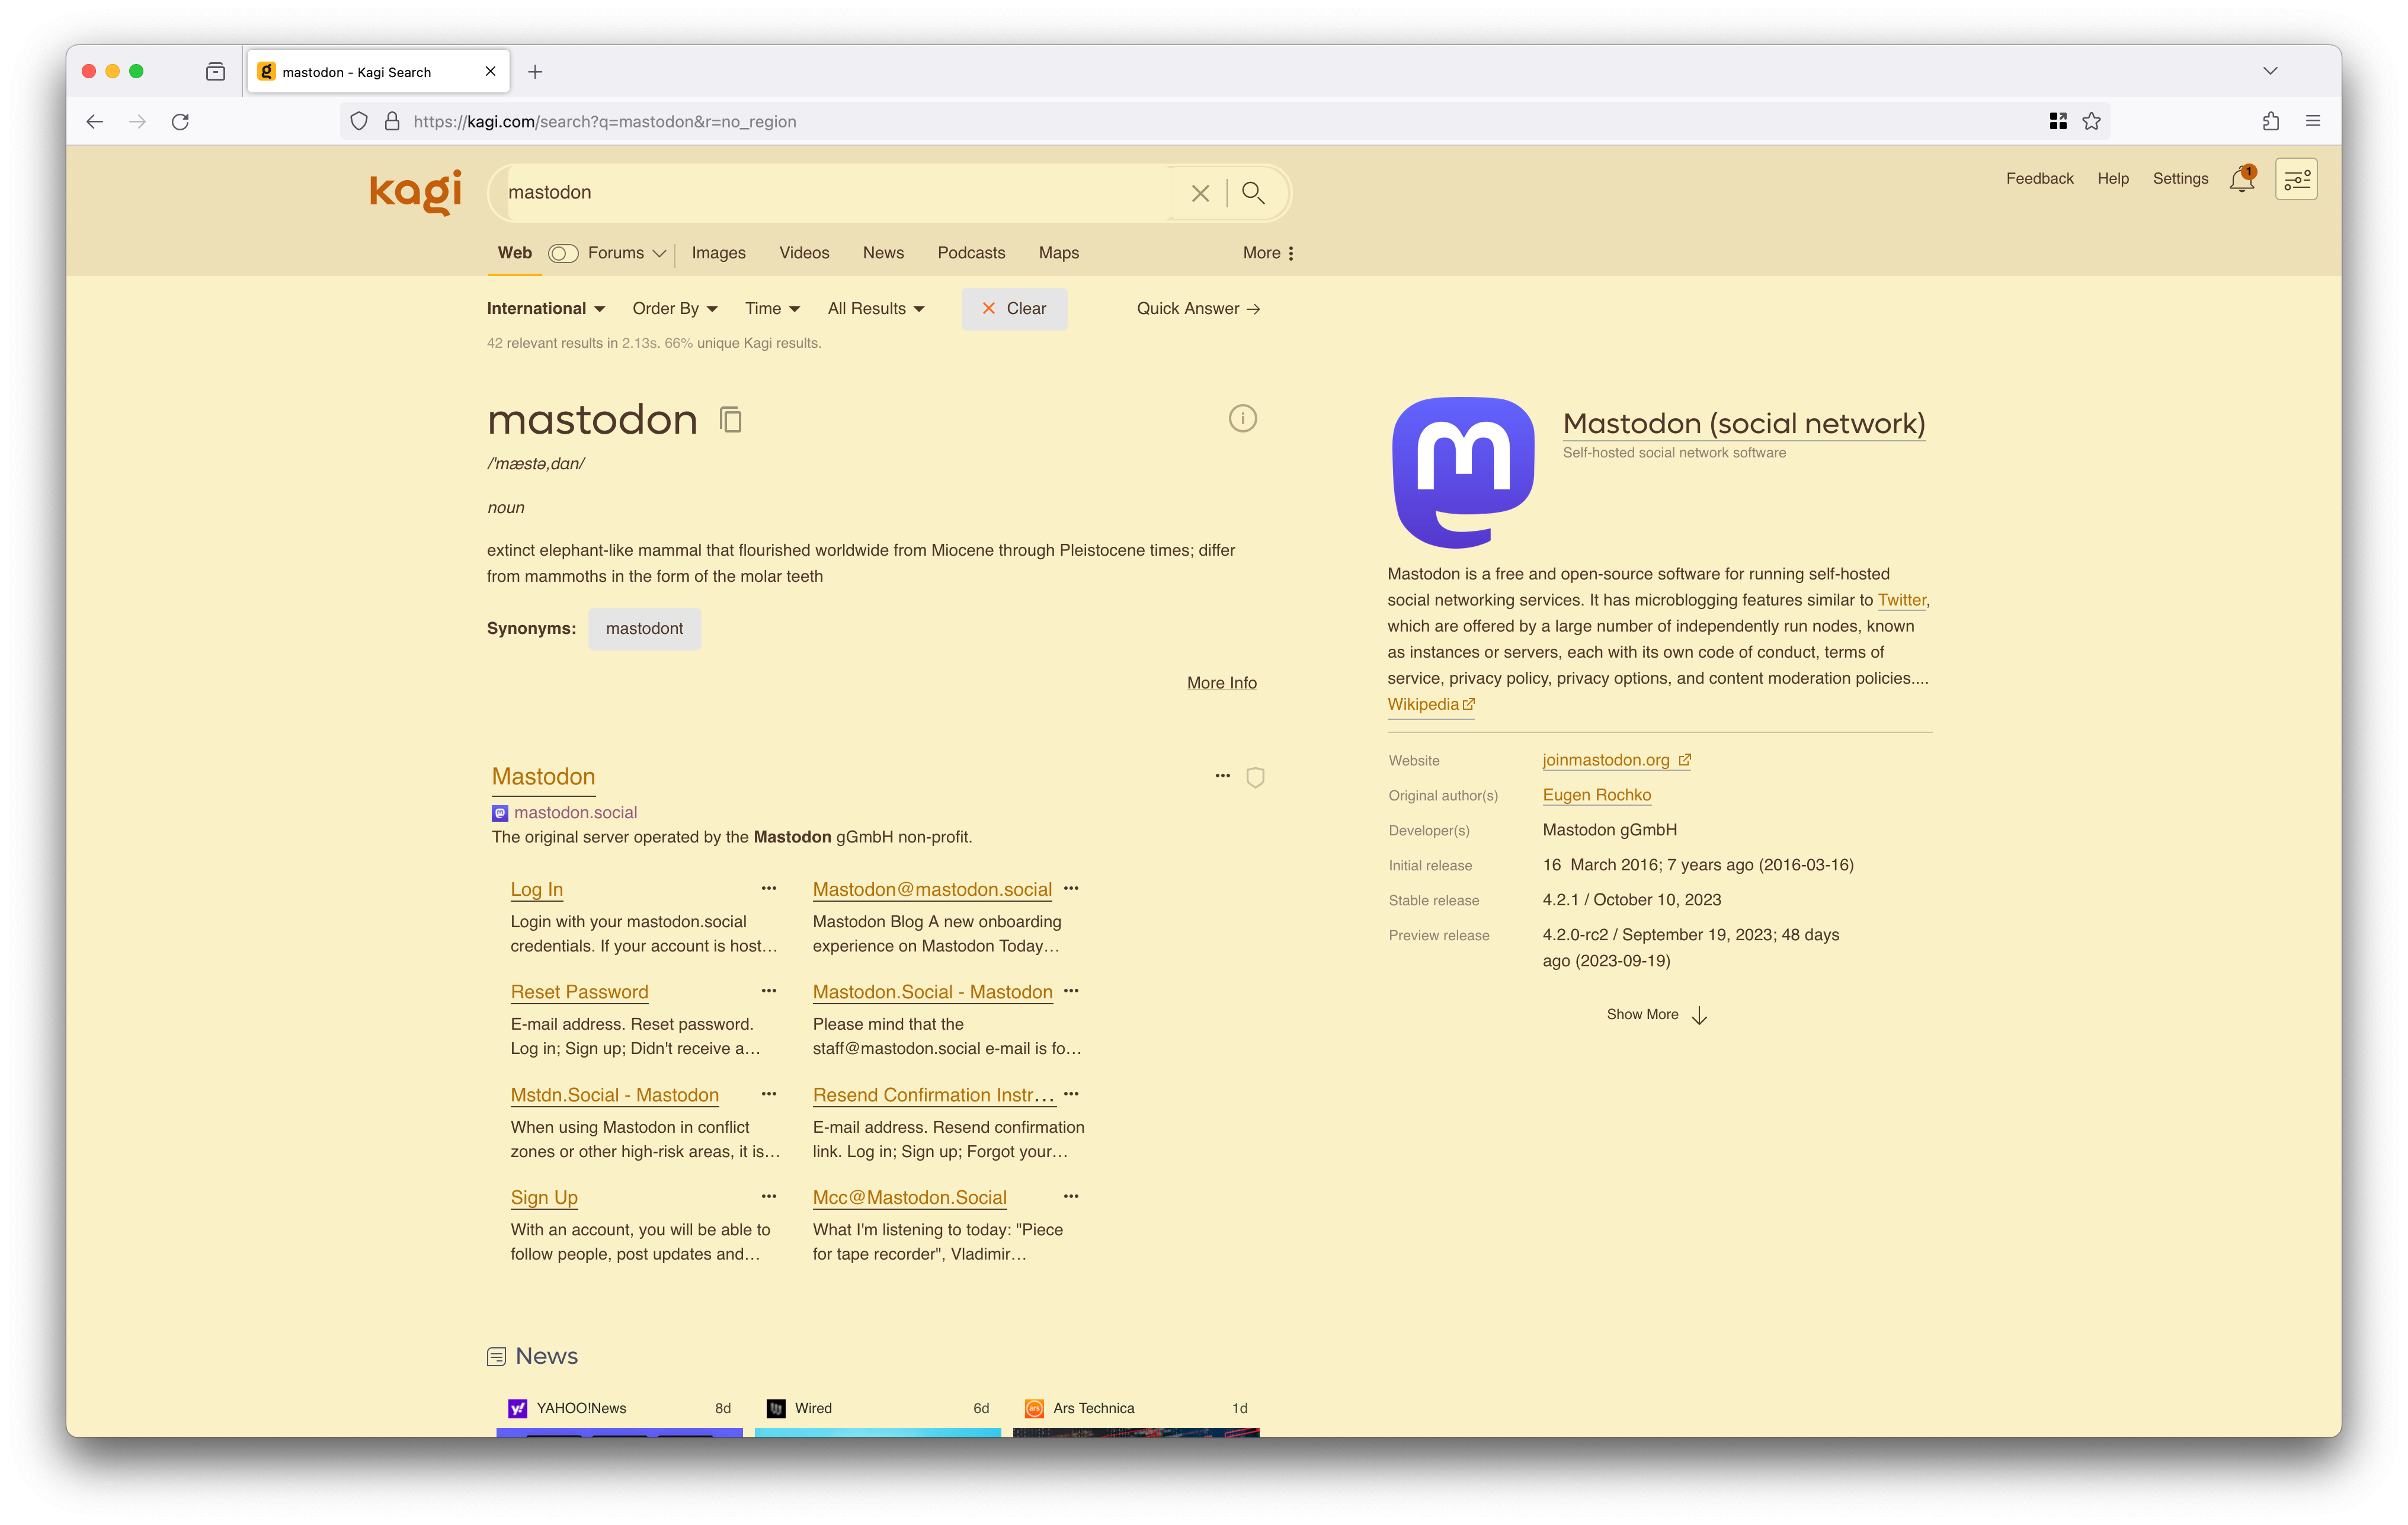This screenshot has height=1525, width=2408.
Task: Click the Twitter link in description
Action: point(1901,600)
